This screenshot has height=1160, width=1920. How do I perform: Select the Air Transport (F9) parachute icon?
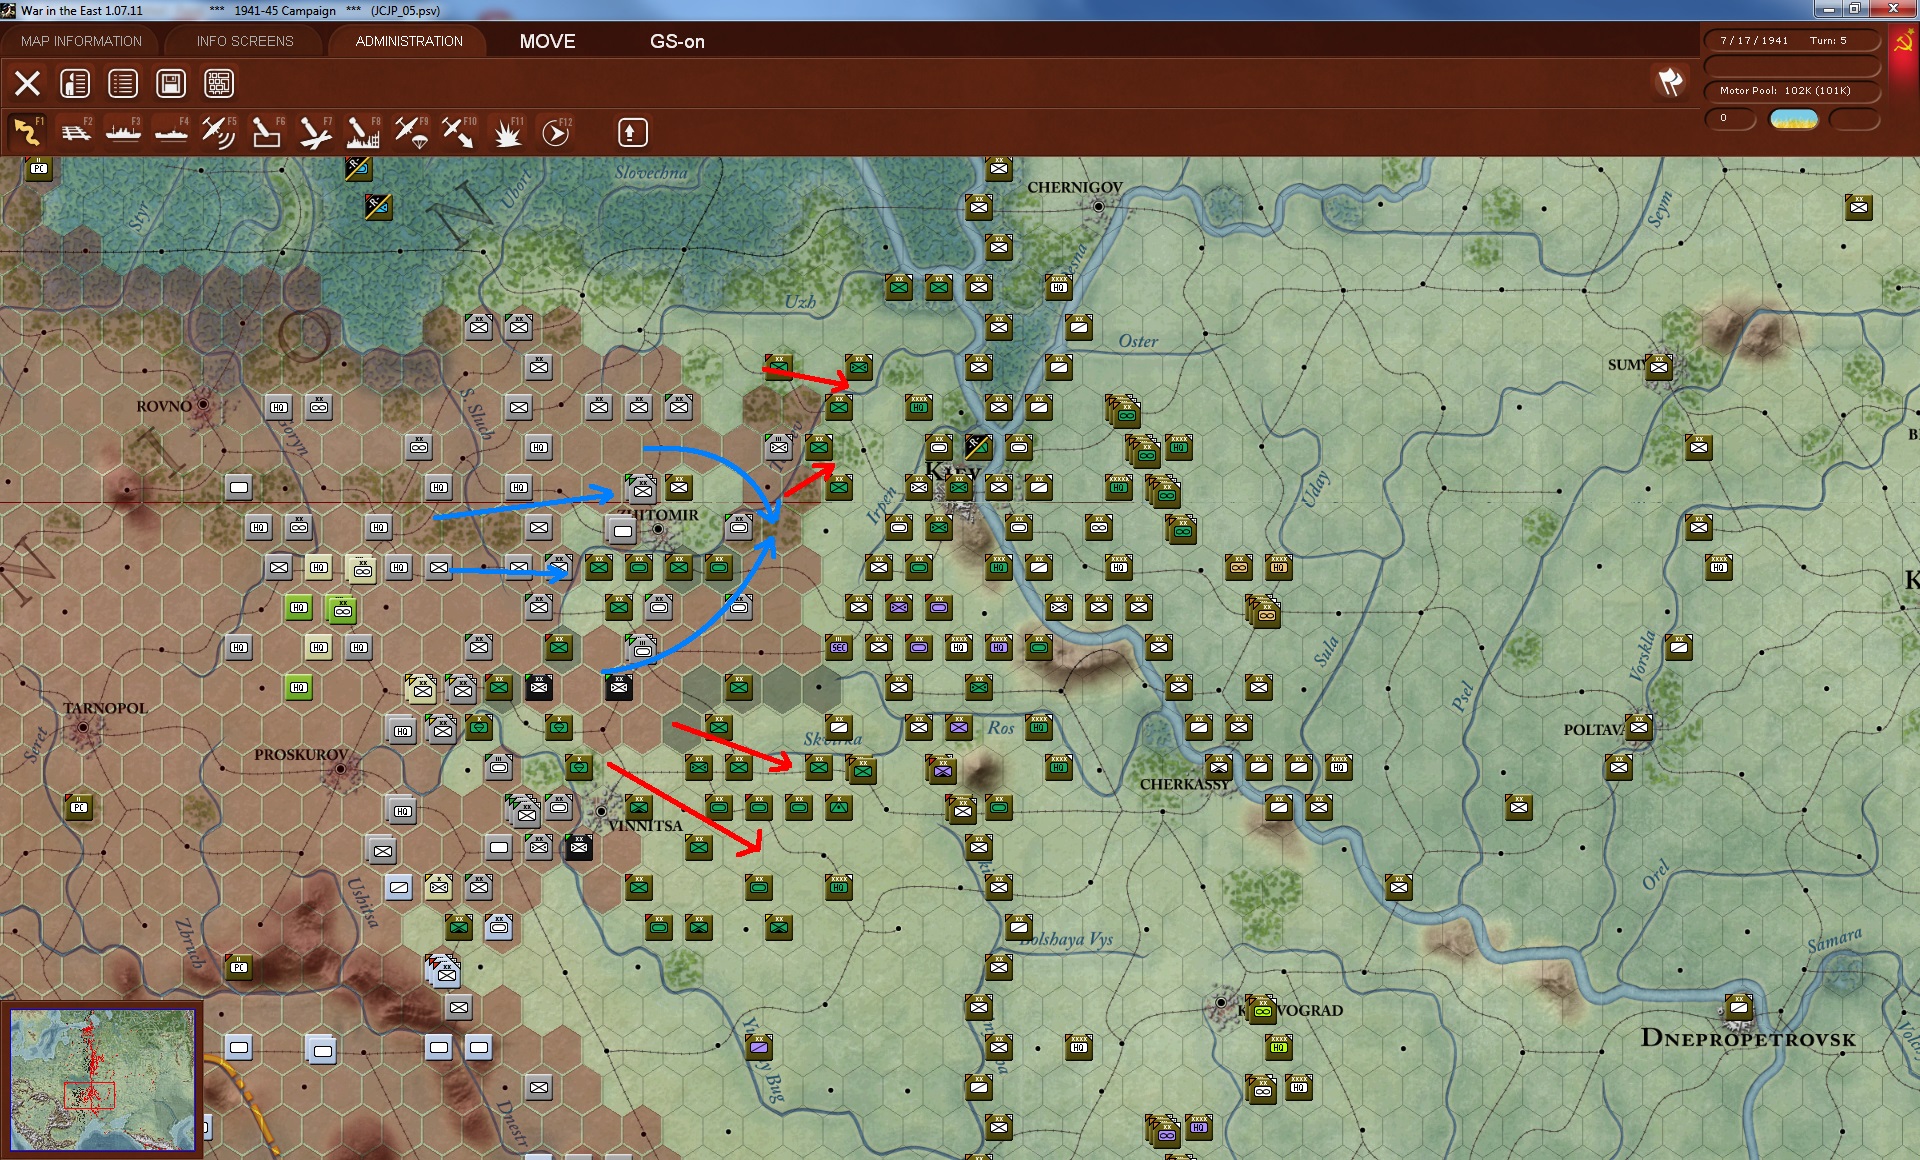coord(411,132)
